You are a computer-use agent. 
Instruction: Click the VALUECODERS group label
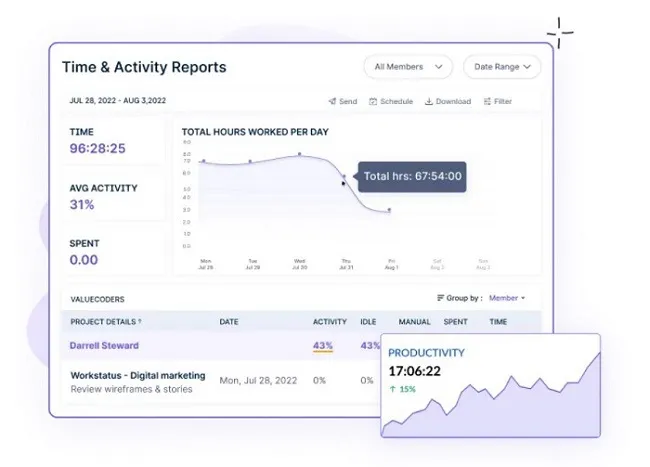(97, 299)
